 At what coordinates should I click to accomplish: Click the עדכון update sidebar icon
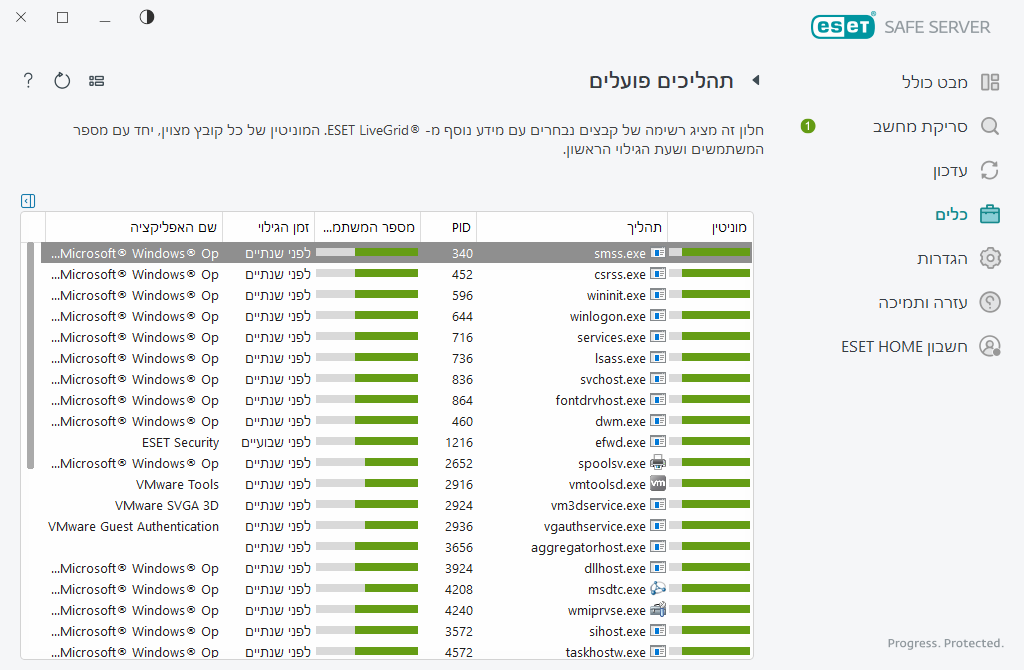pos(989,170)
